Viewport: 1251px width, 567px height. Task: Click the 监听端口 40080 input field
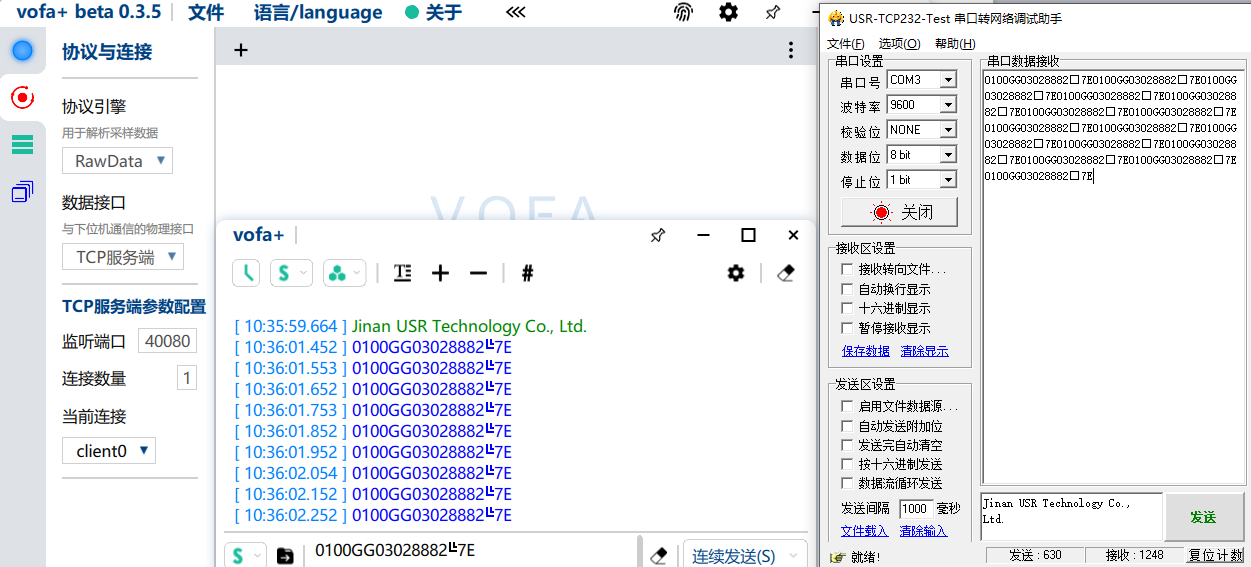pyautogui.click(x=167, y=341)
